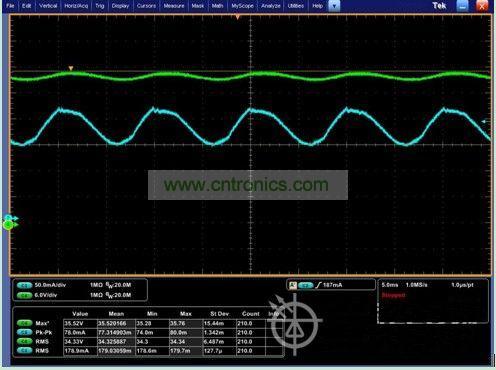Select the Pk-Pk measurement channel badge
The image size is (496, 370).
tap(24, 332)
